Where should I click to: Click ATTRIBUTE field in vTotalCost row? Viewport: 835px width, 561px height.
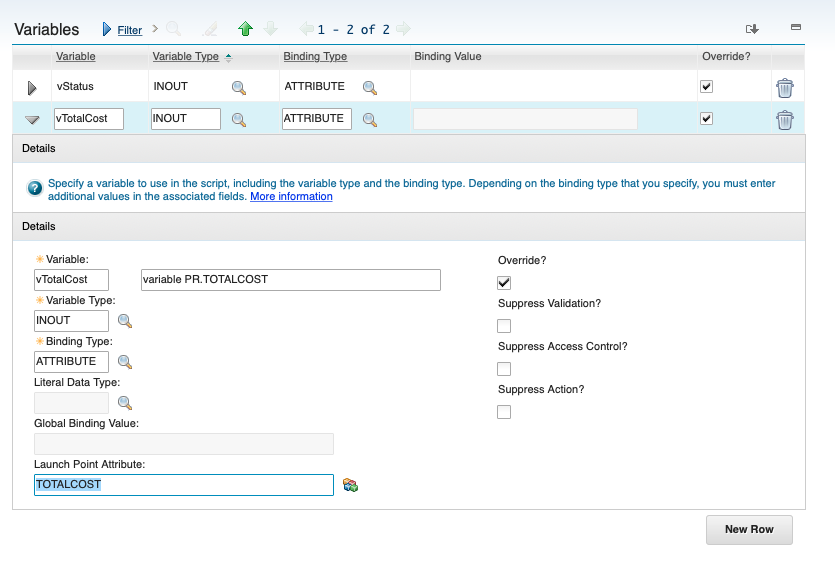coord(317,118)
